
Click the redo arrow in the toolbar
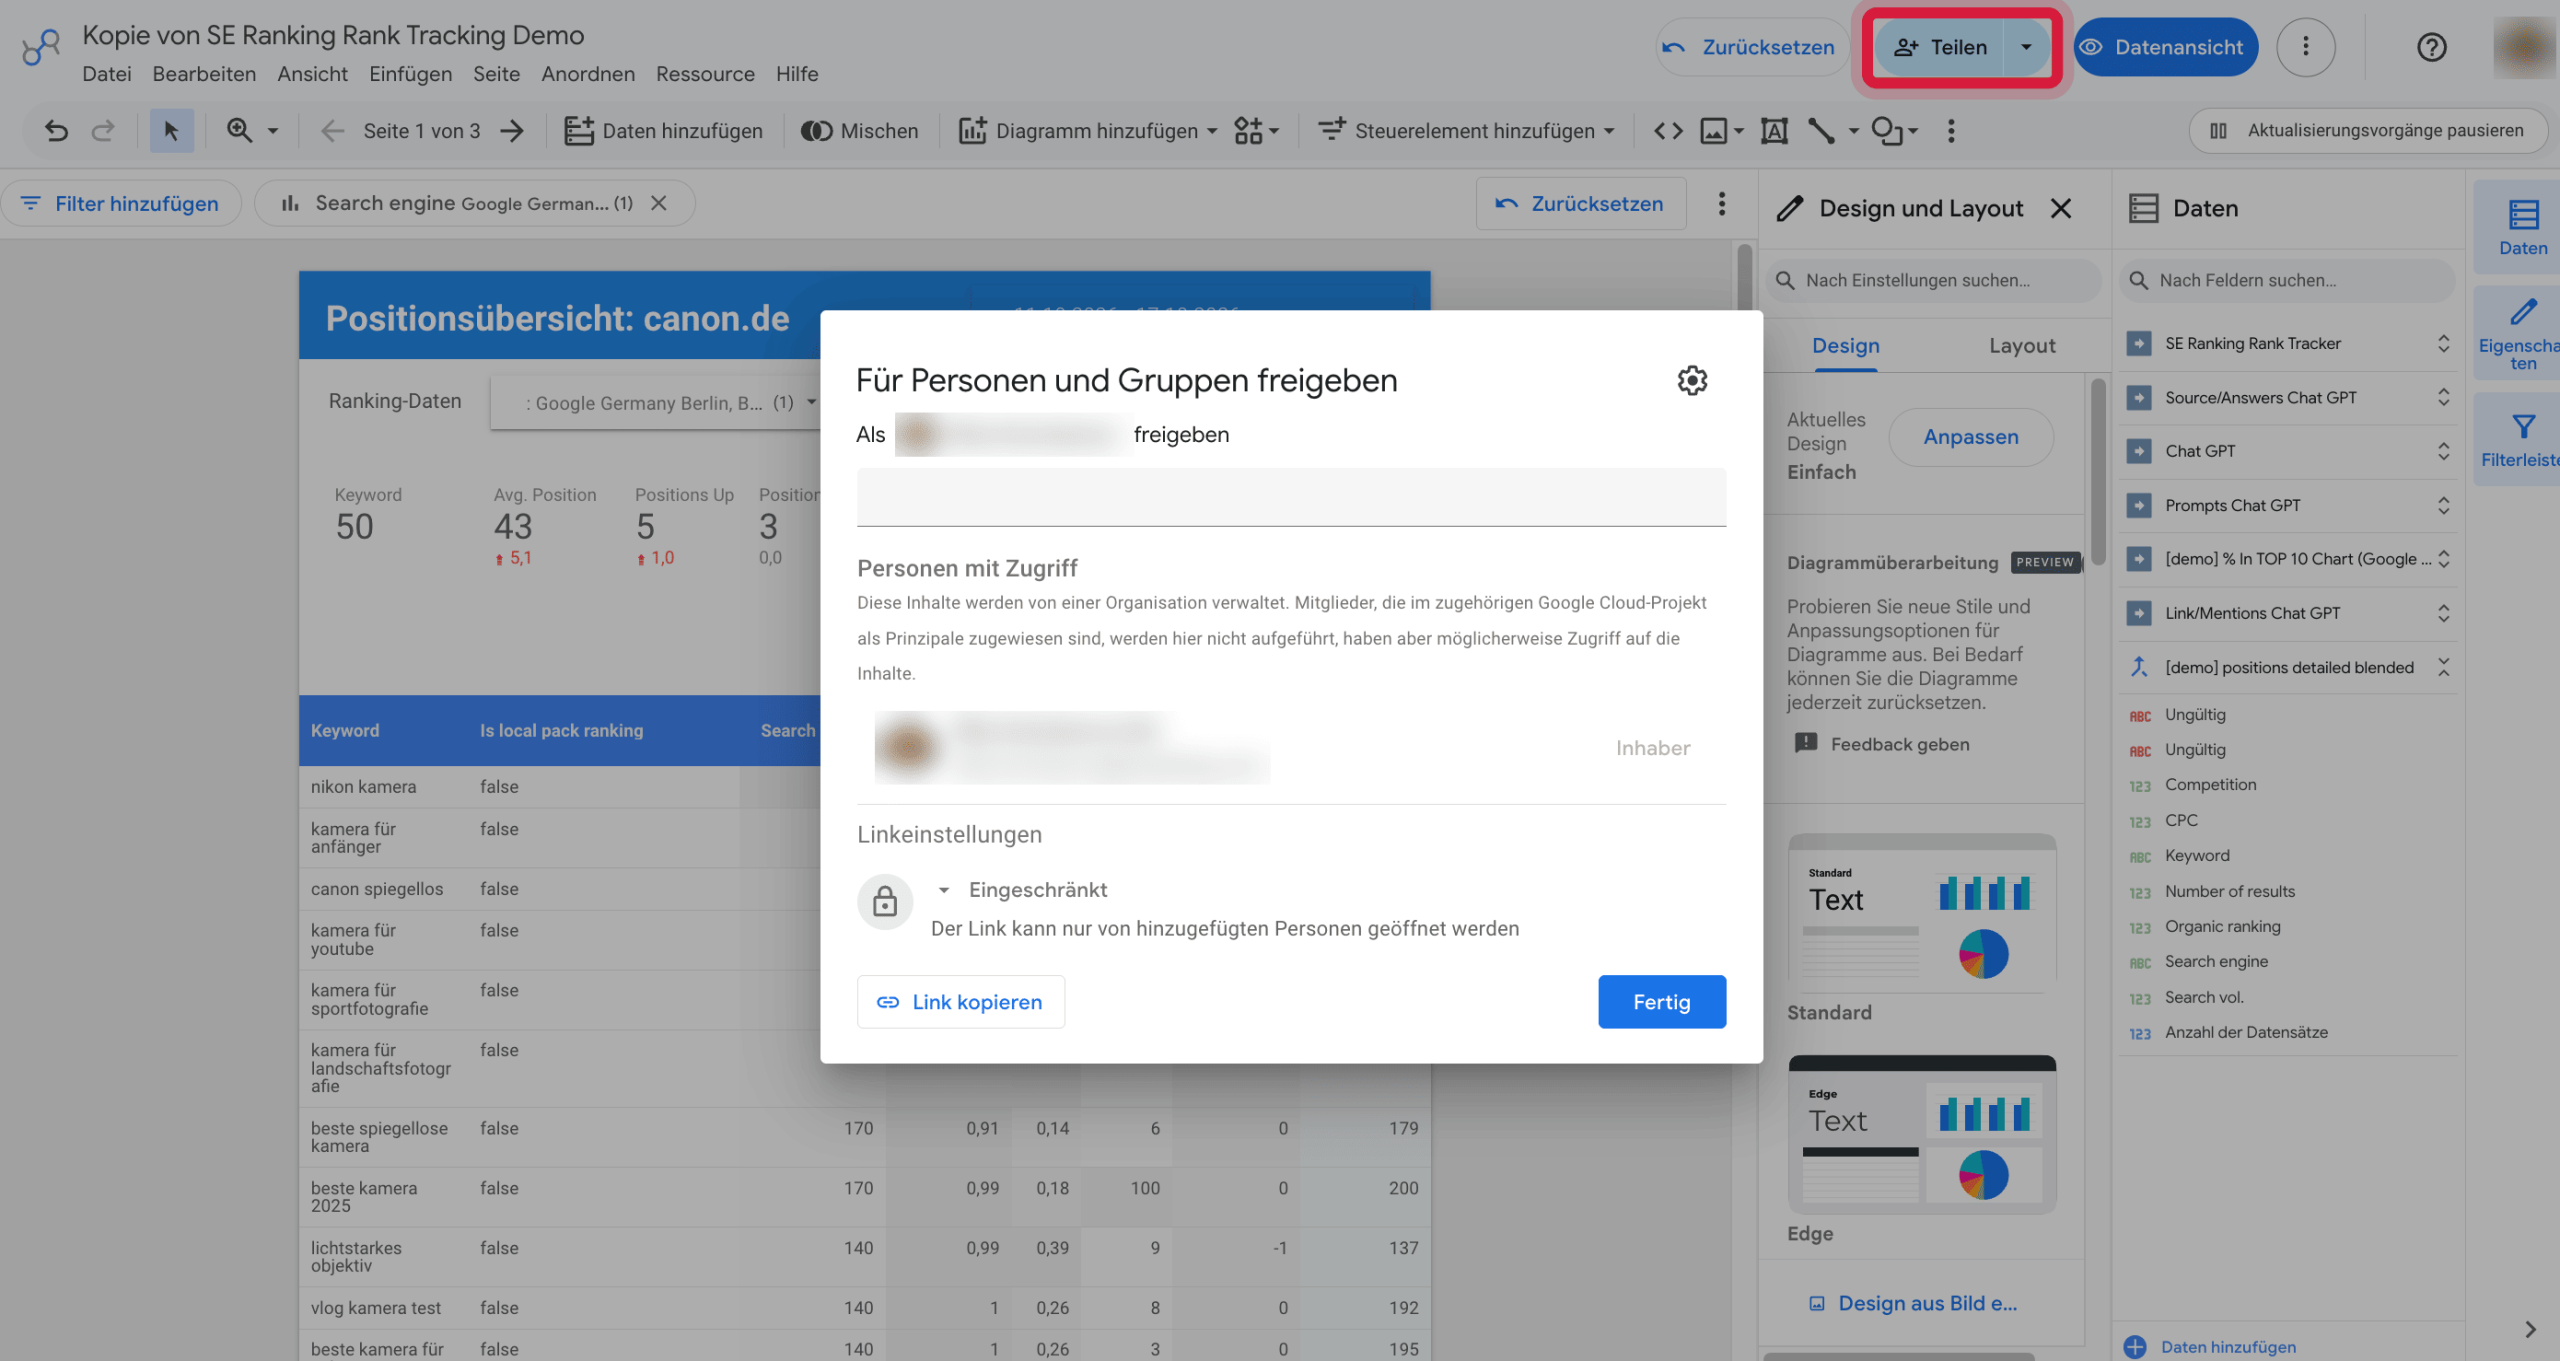click(103, 131)
